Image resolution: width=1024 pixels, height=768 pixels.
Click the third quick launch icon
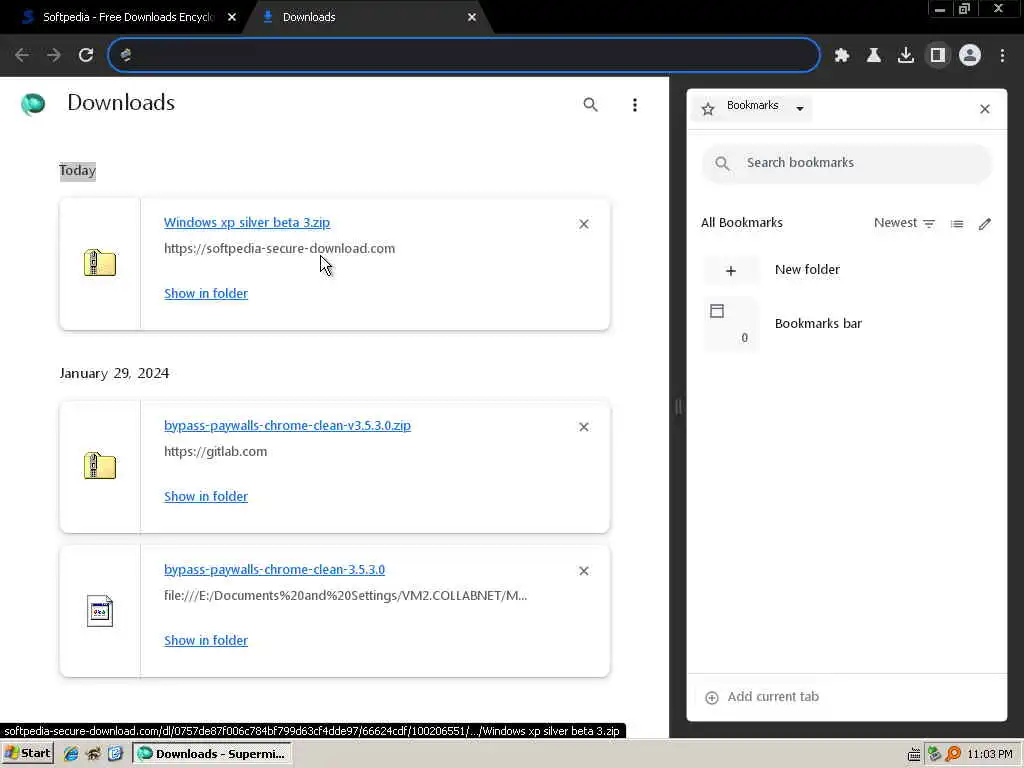pos(116,754)
